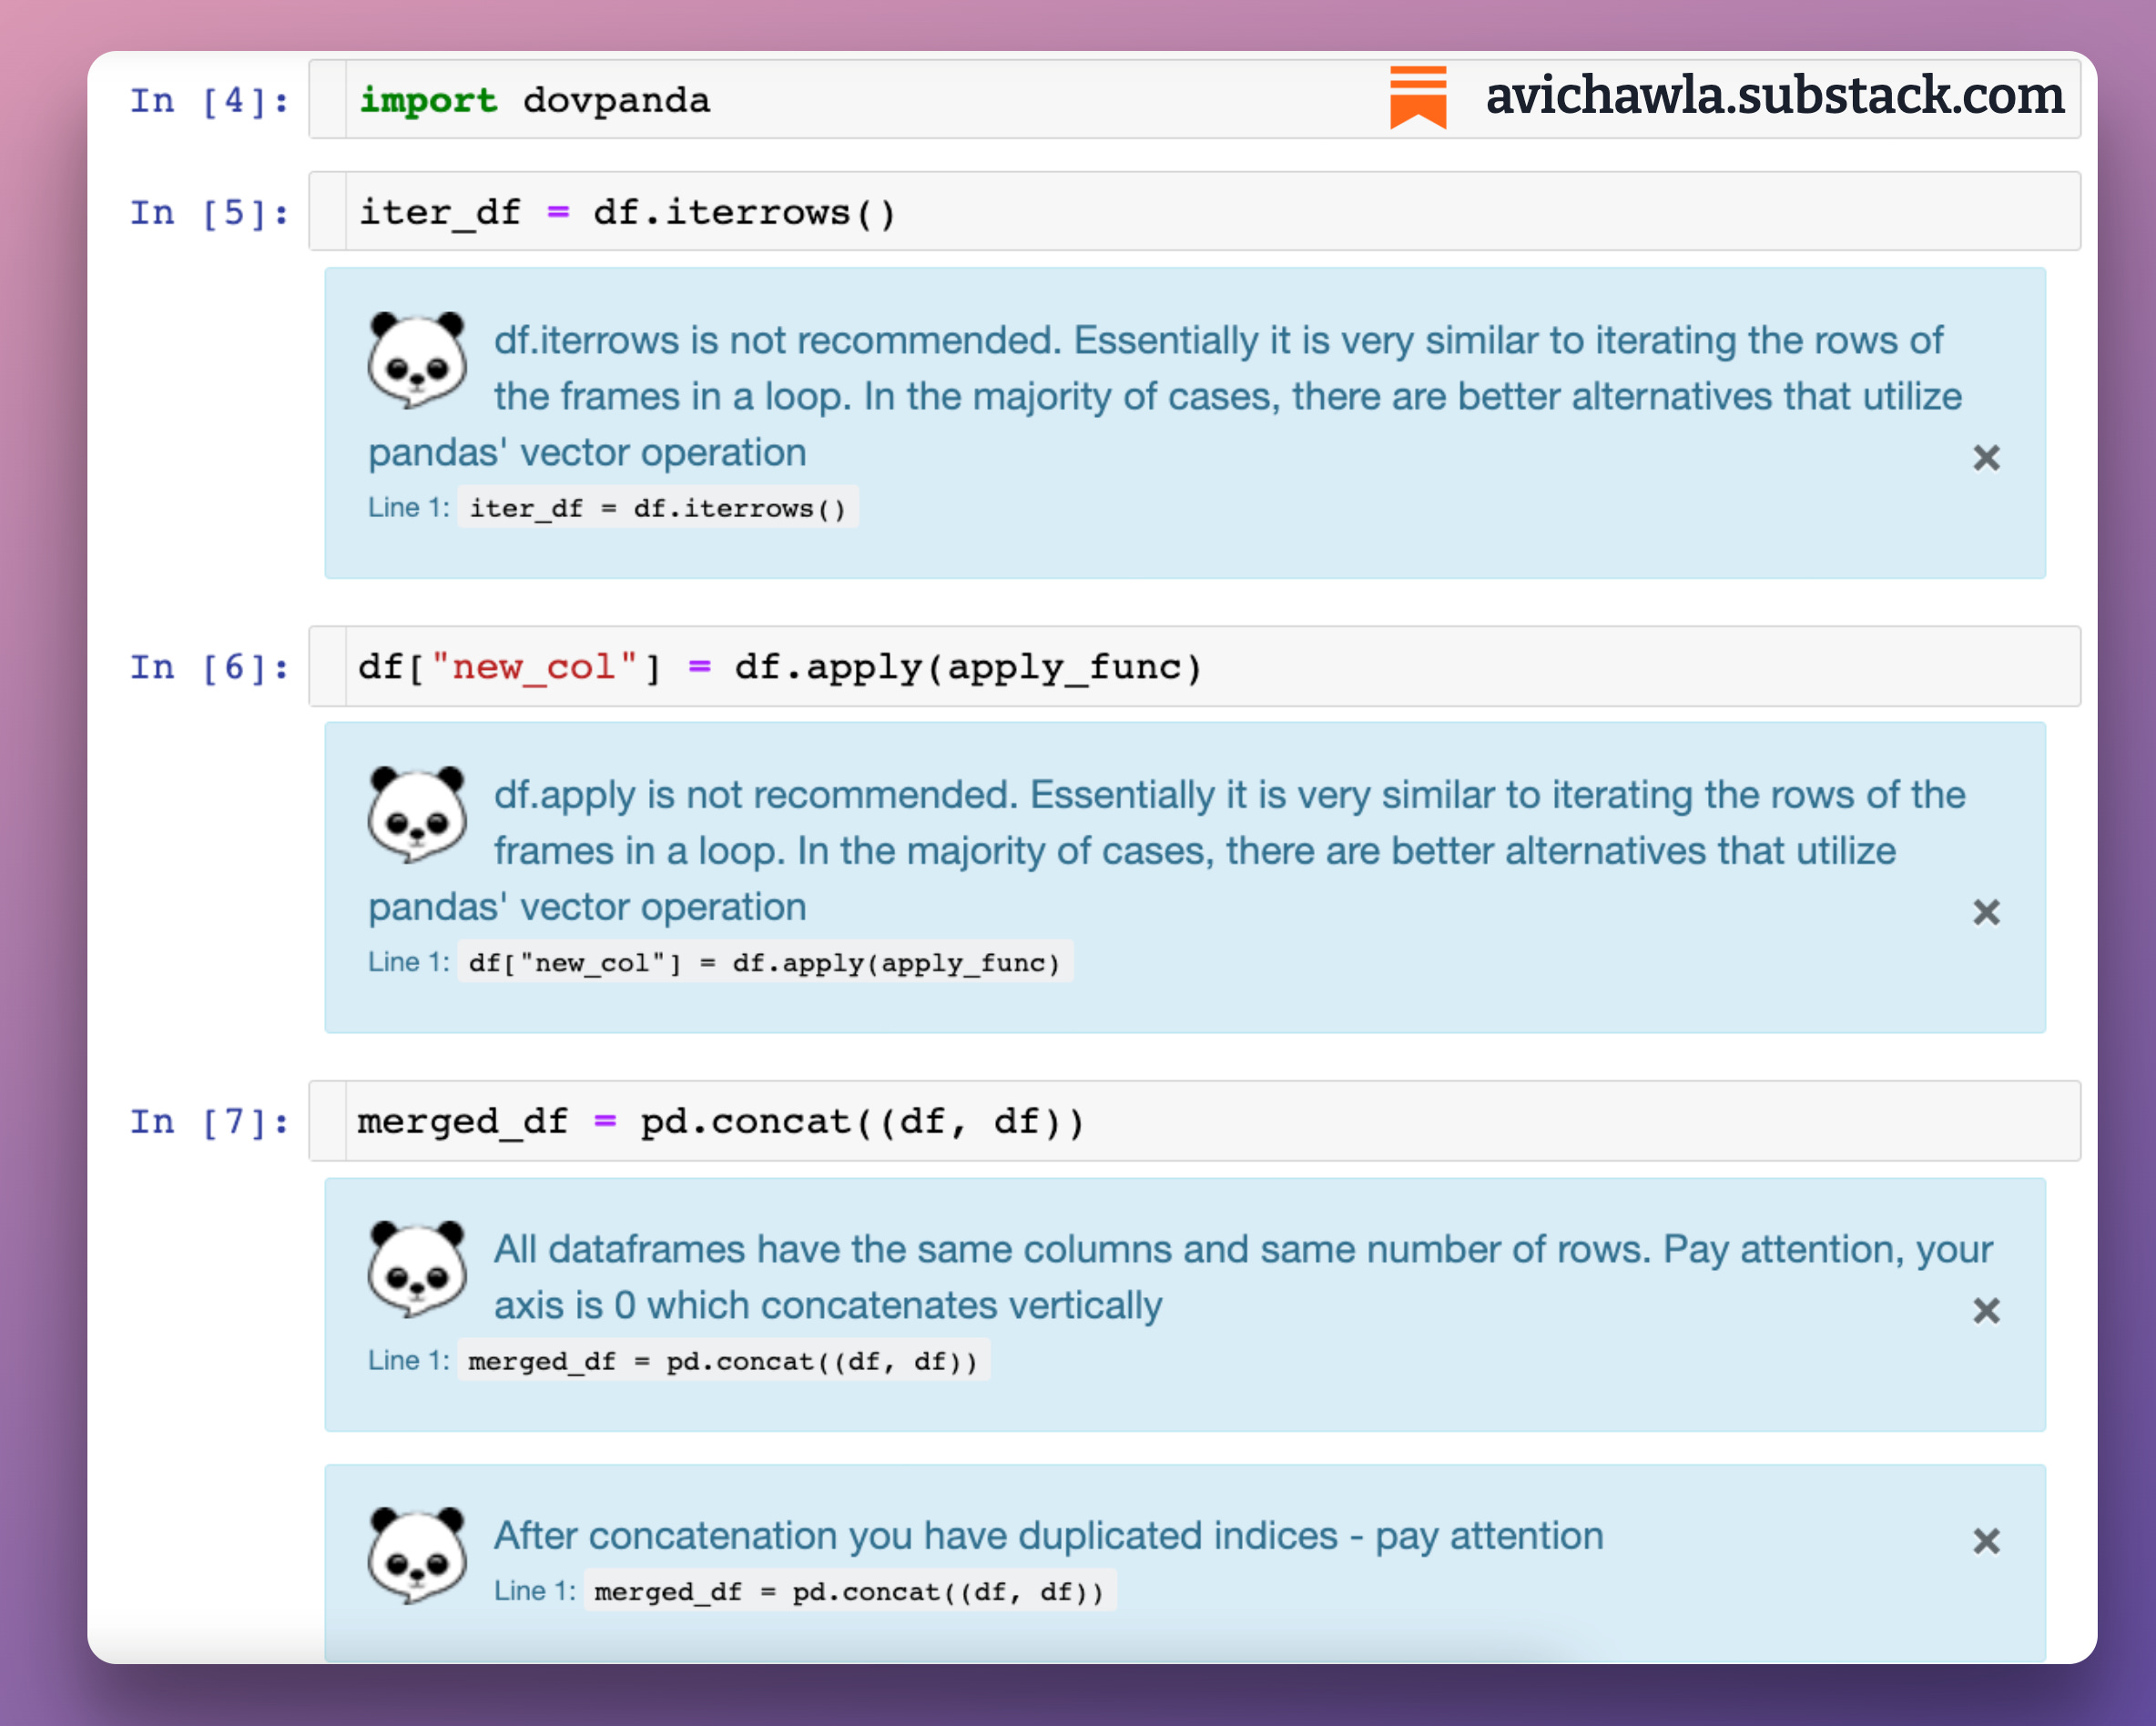Screen dimensions: 2156x1726
Task: Select the merged_df pd.concat code cell
Action: (1300, 1121)
